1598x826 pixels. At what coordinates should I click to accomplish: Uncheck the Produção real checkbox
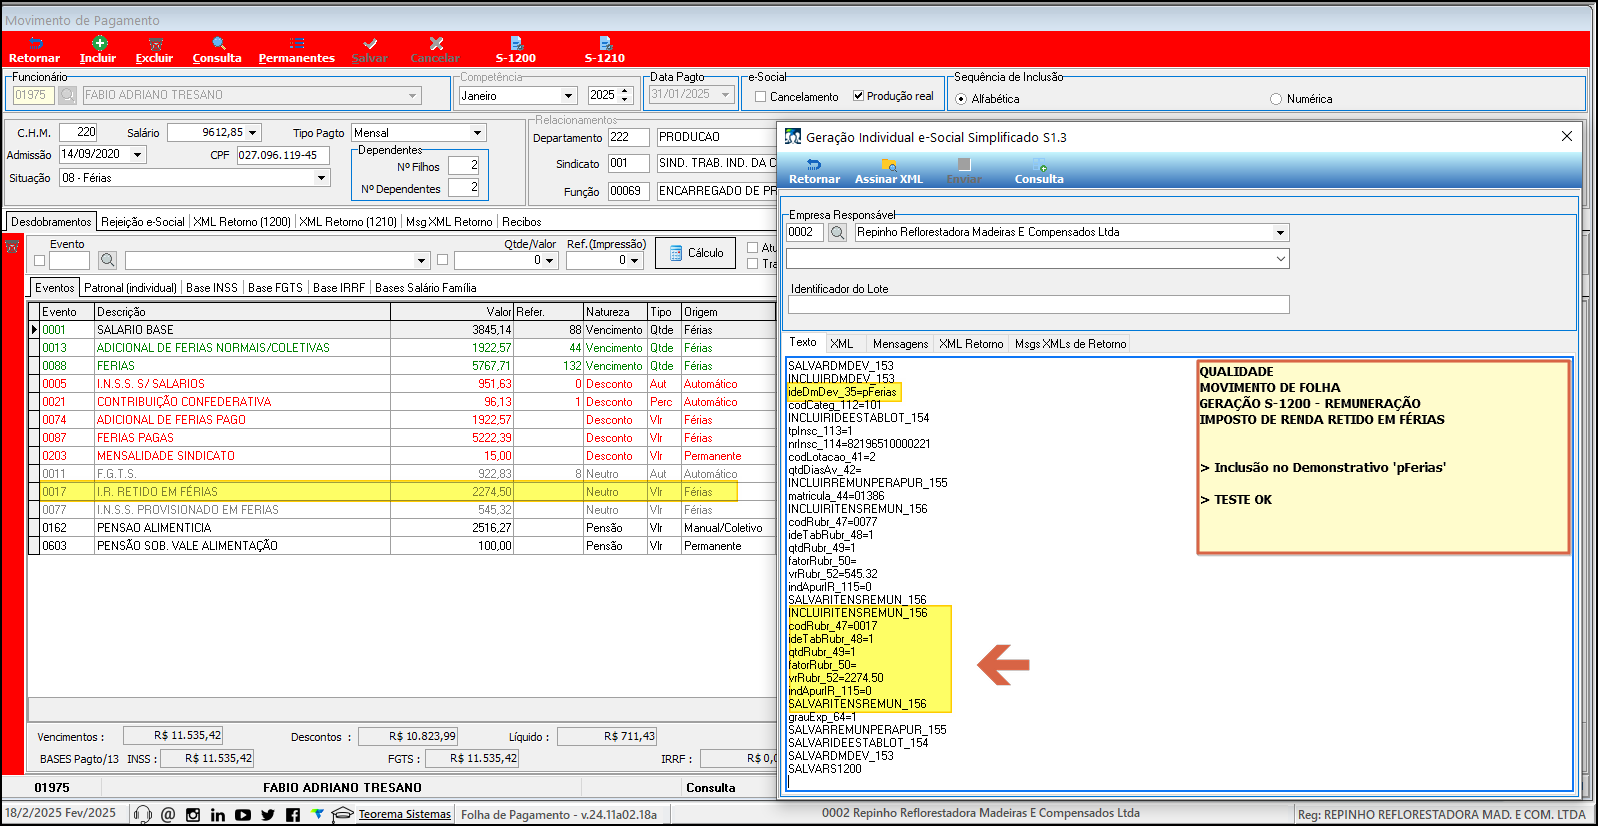858,96
